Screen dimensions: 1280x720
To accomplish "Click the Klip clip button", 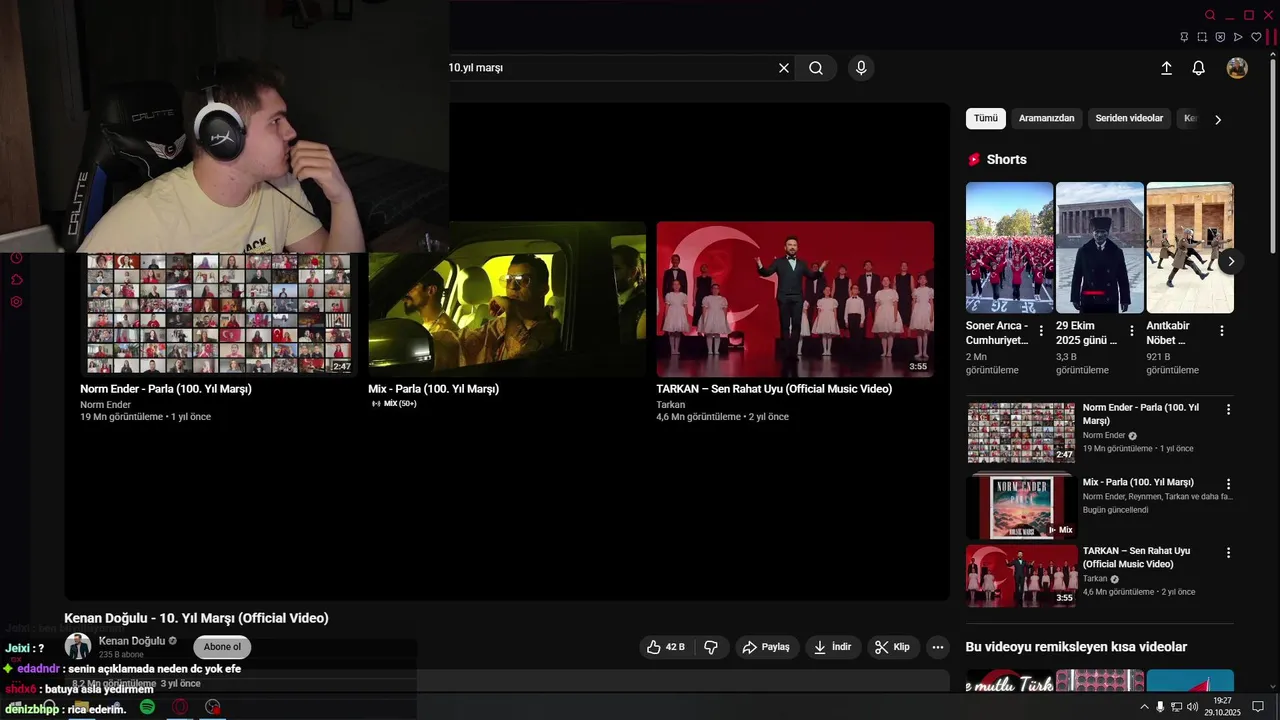I will 892,647.
